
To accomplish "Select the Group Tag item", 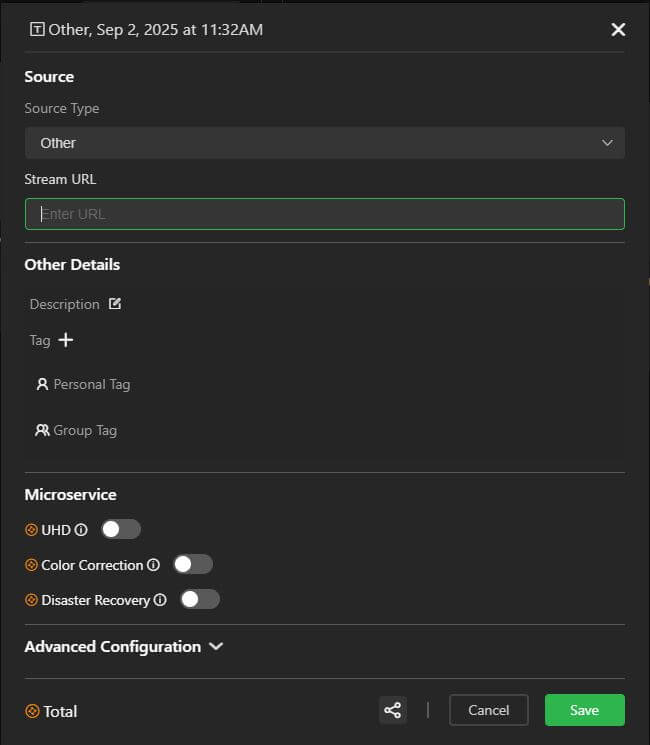I will (x=85, y=430).
